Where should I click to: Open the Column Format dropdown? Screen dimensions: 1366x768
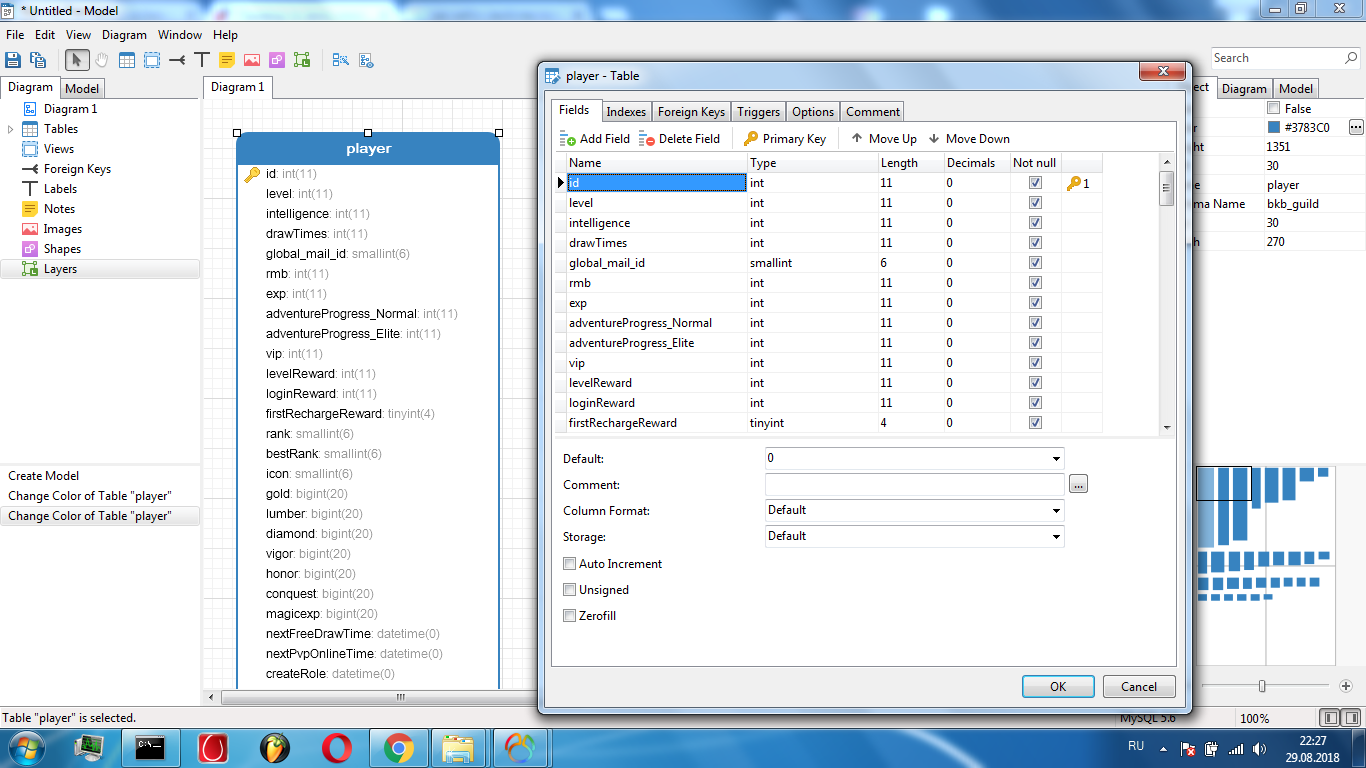(1057, 511)
